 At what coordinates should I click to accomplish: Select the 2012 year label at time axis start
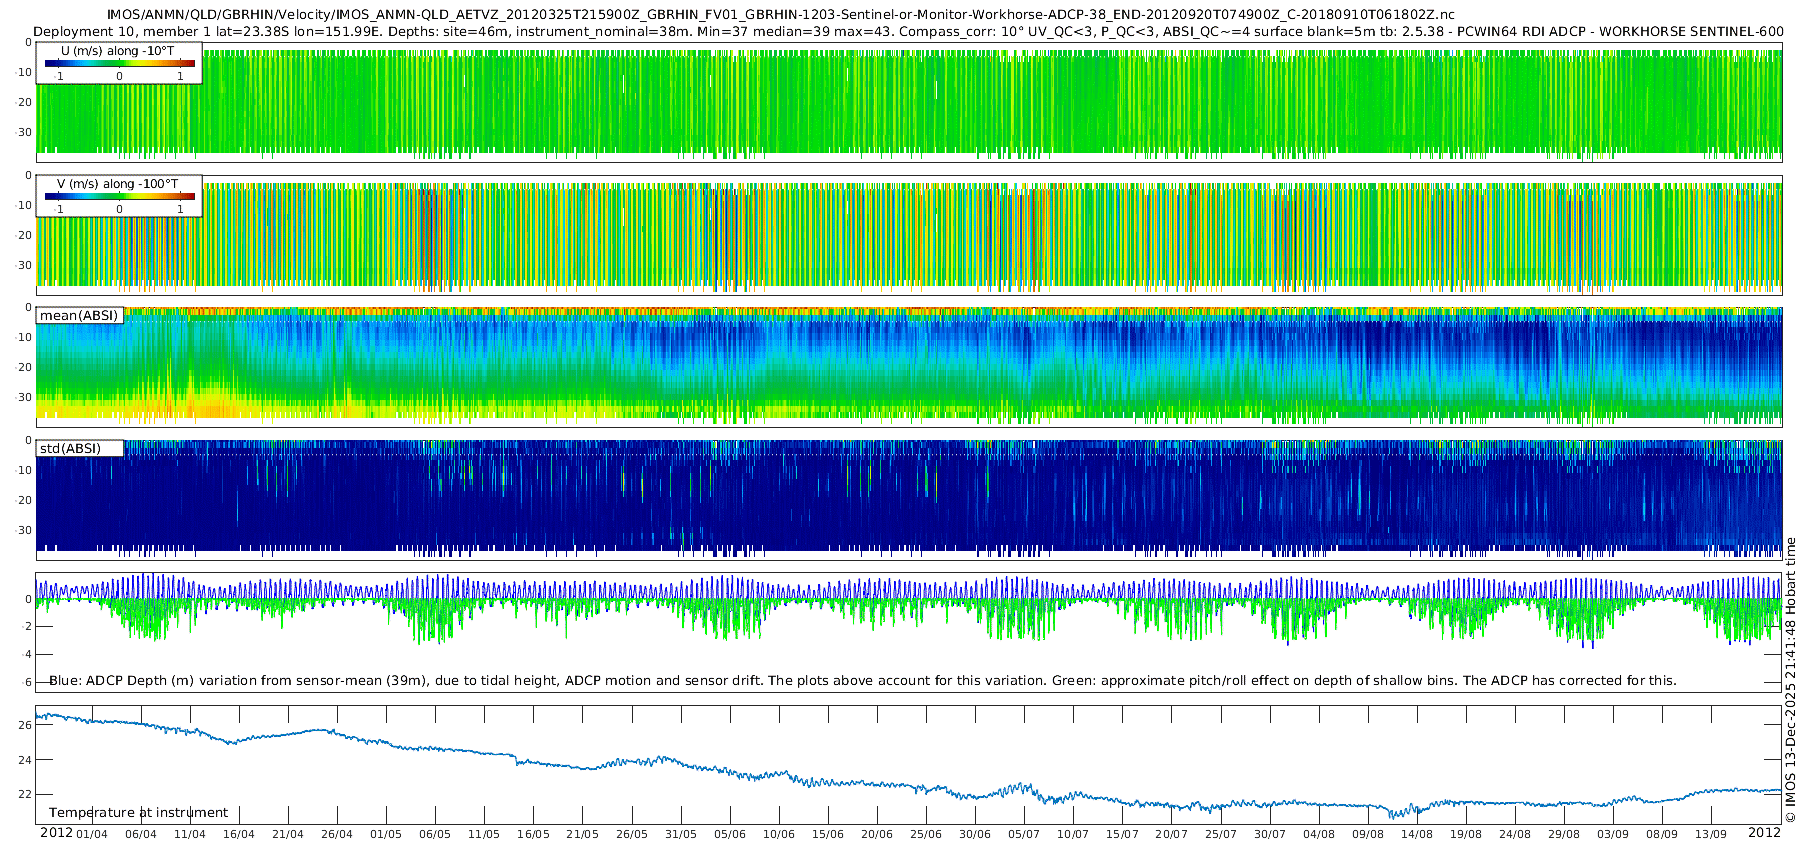pyautogui.click(x=56, y=833)
